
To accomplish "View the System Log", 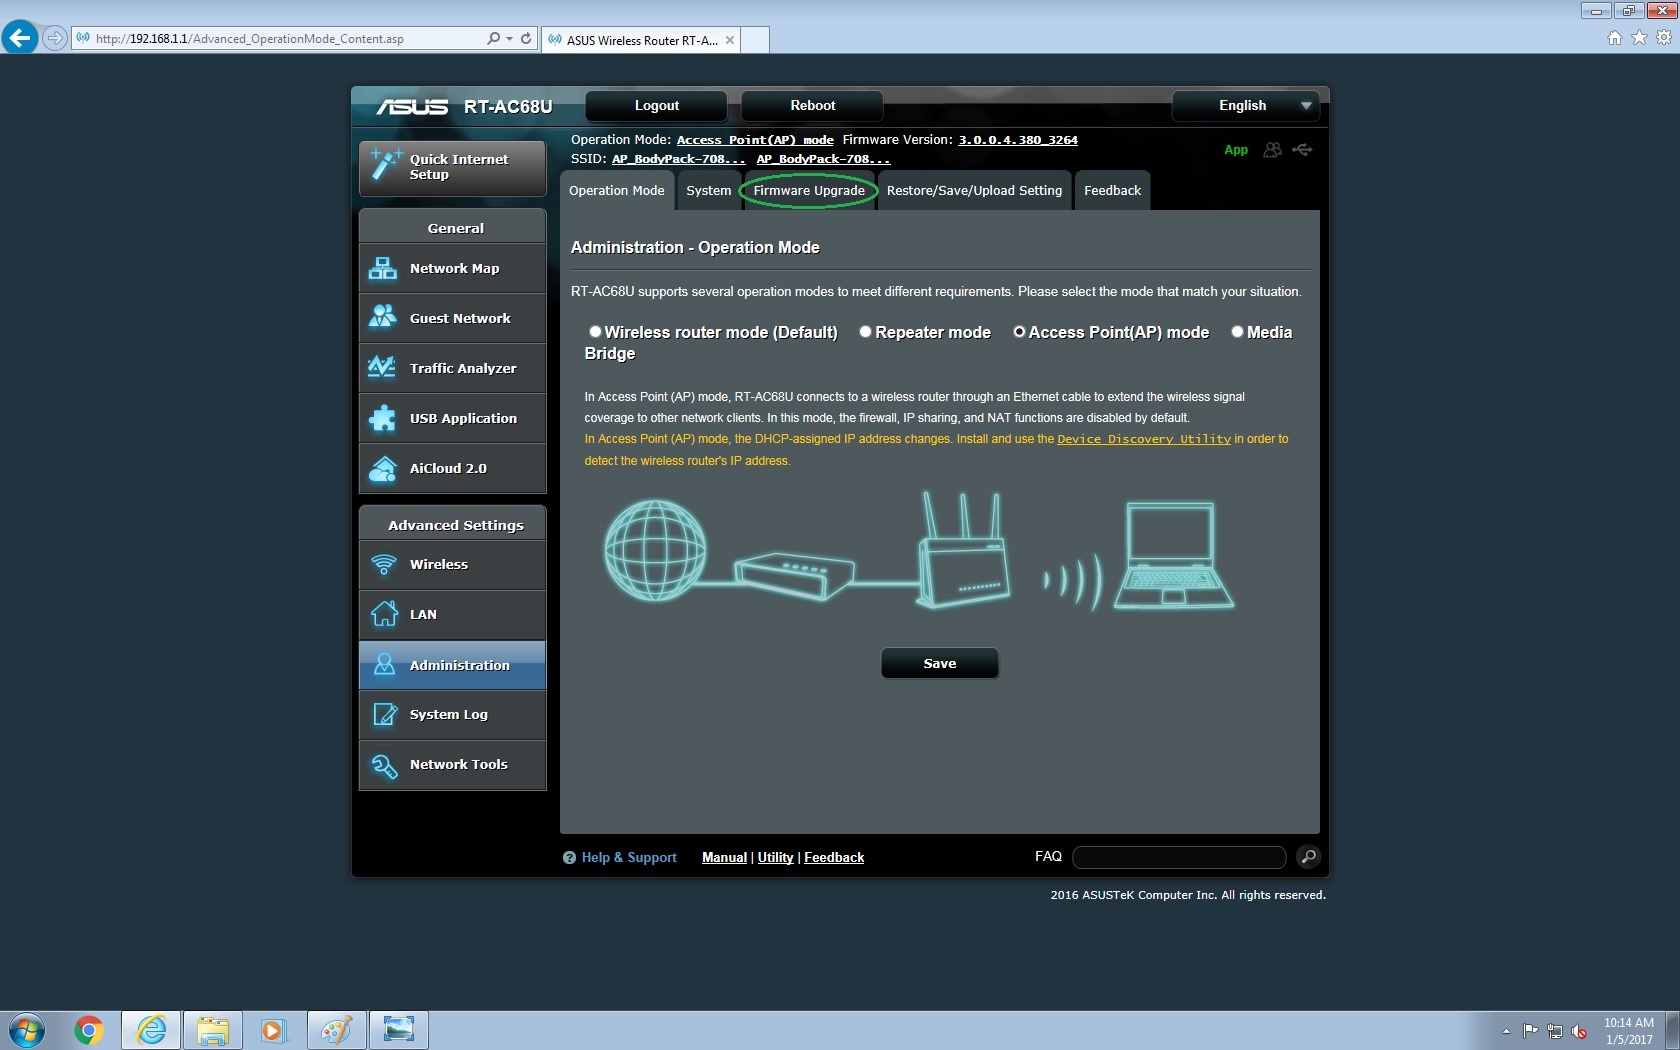I will [452, 714].
